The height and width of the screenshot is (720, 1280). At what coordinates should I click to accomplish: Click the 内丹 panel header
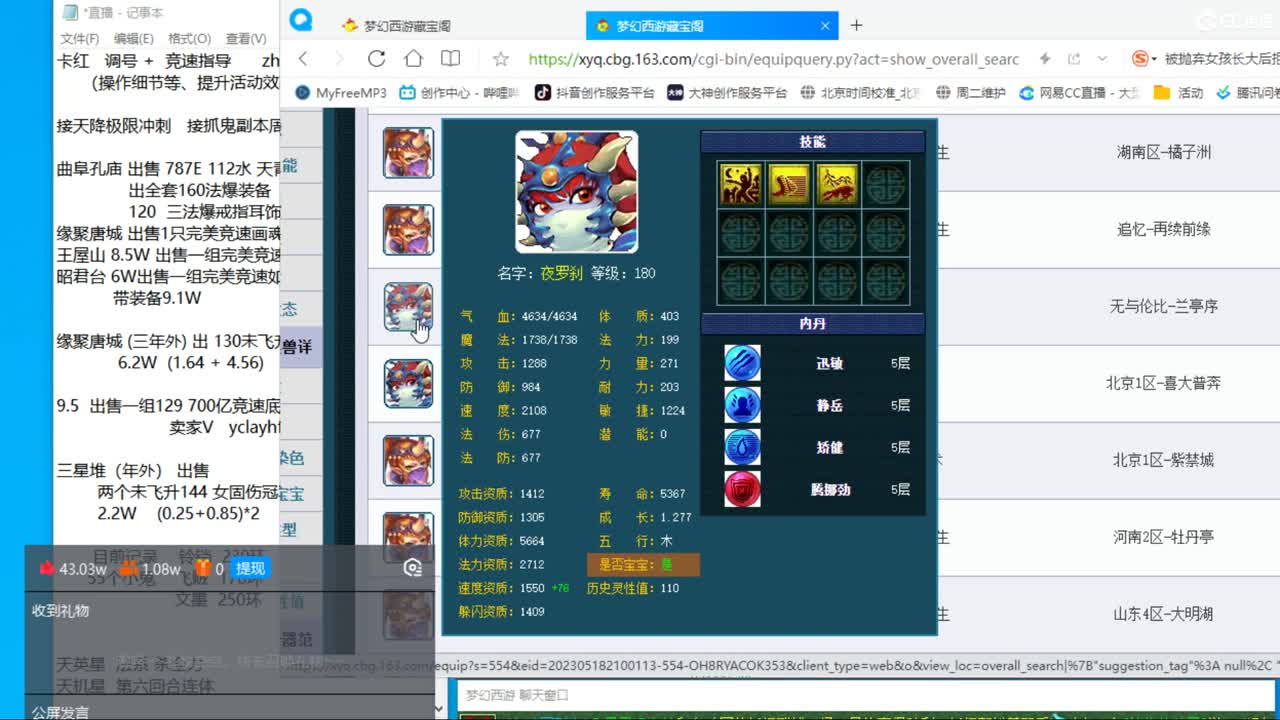click(x=812, y=324)
